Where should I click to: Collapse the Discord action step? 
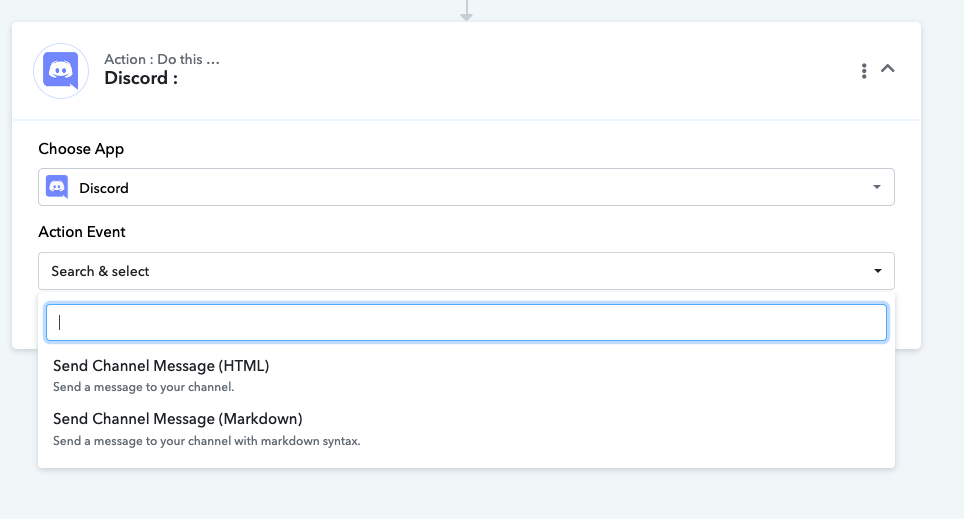click(888, 68)
